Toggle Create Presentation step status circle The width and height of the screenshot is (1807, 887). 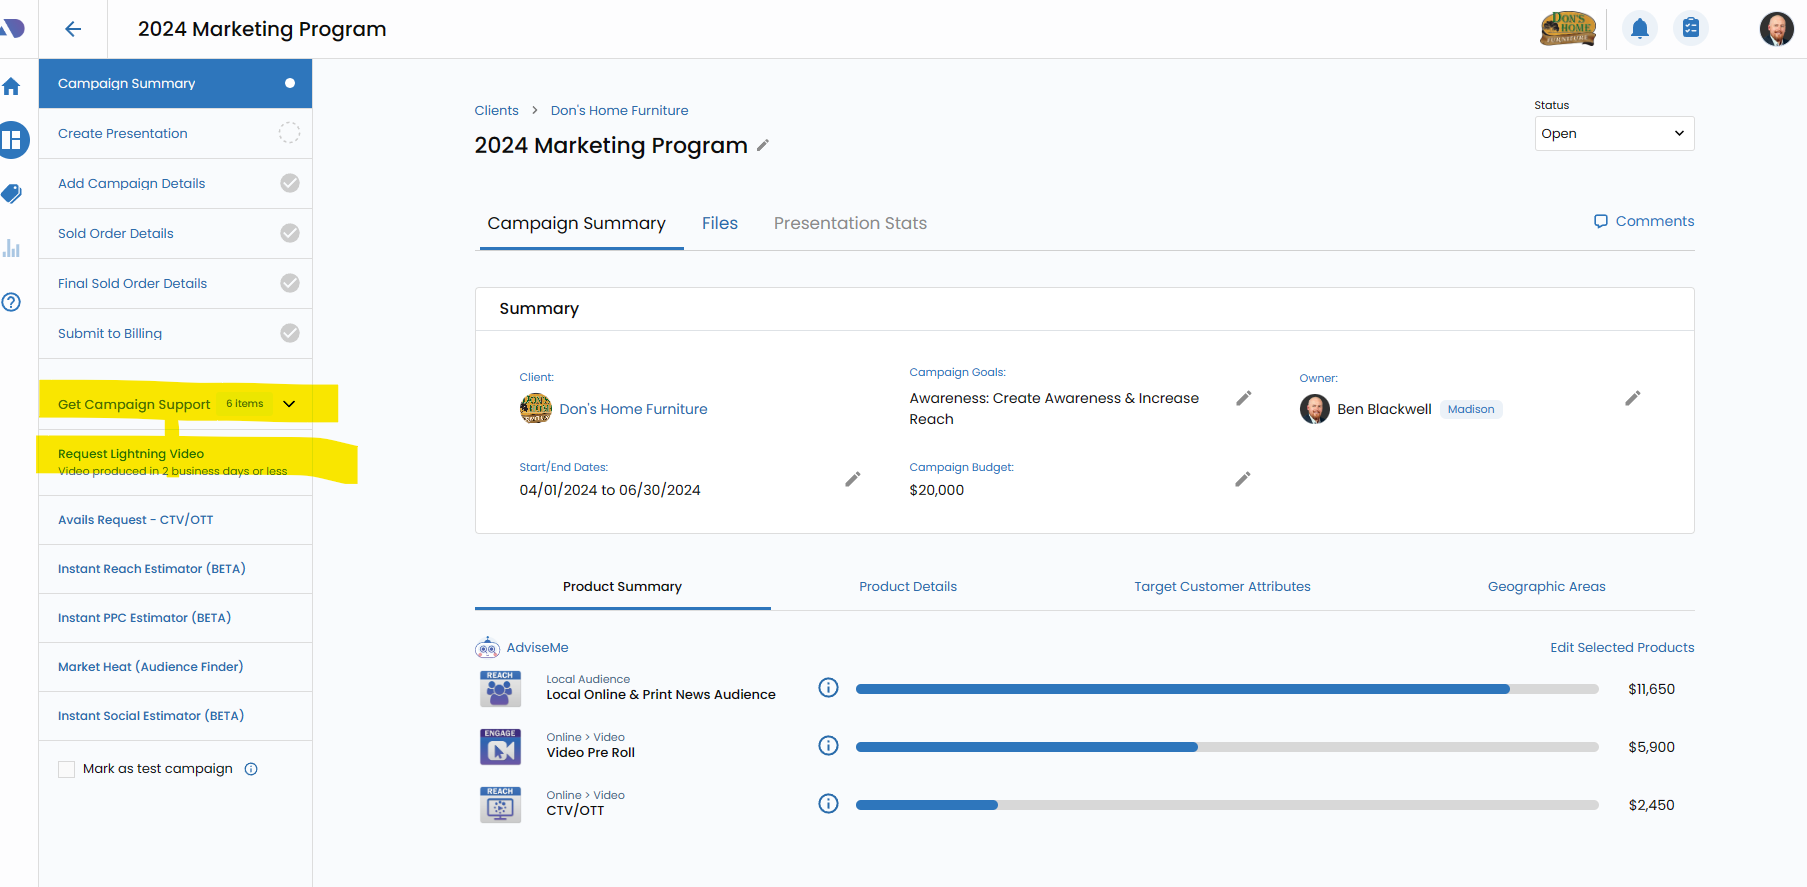click(x=289, y=133)
